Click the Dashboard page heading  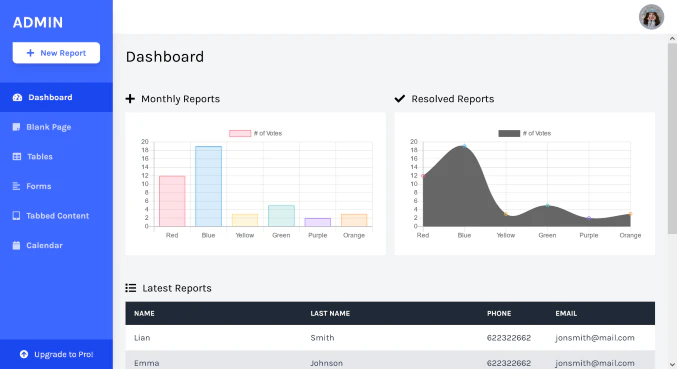(x=165, y=57)
